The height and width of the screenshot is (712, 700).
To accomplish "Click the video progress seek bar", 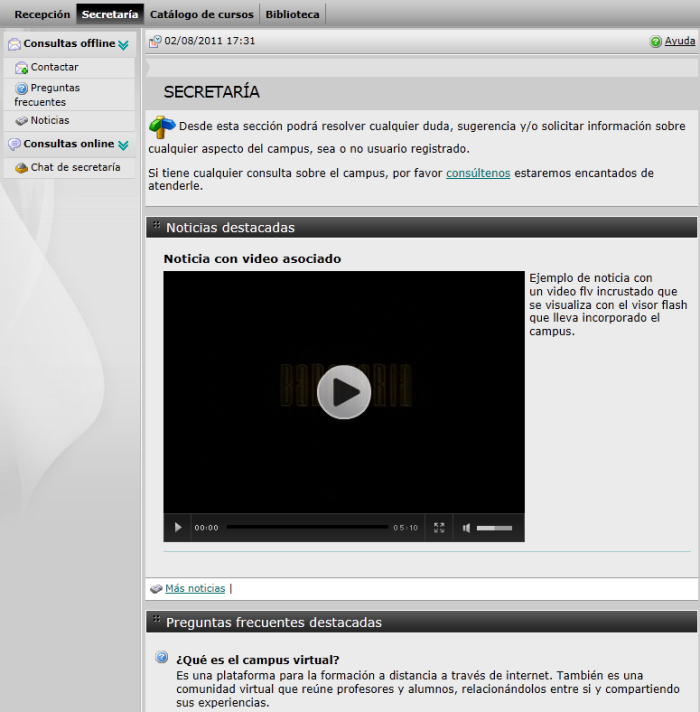I will click(307, 527).
